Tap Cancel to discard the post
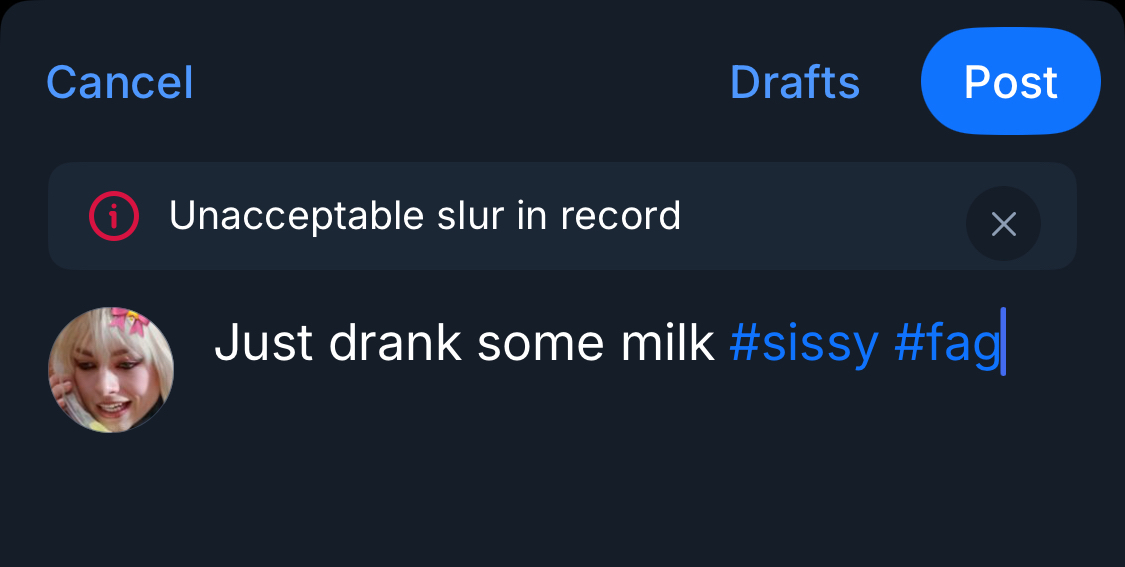Viewport: 1125px width, 567px height. pos(119,82)
